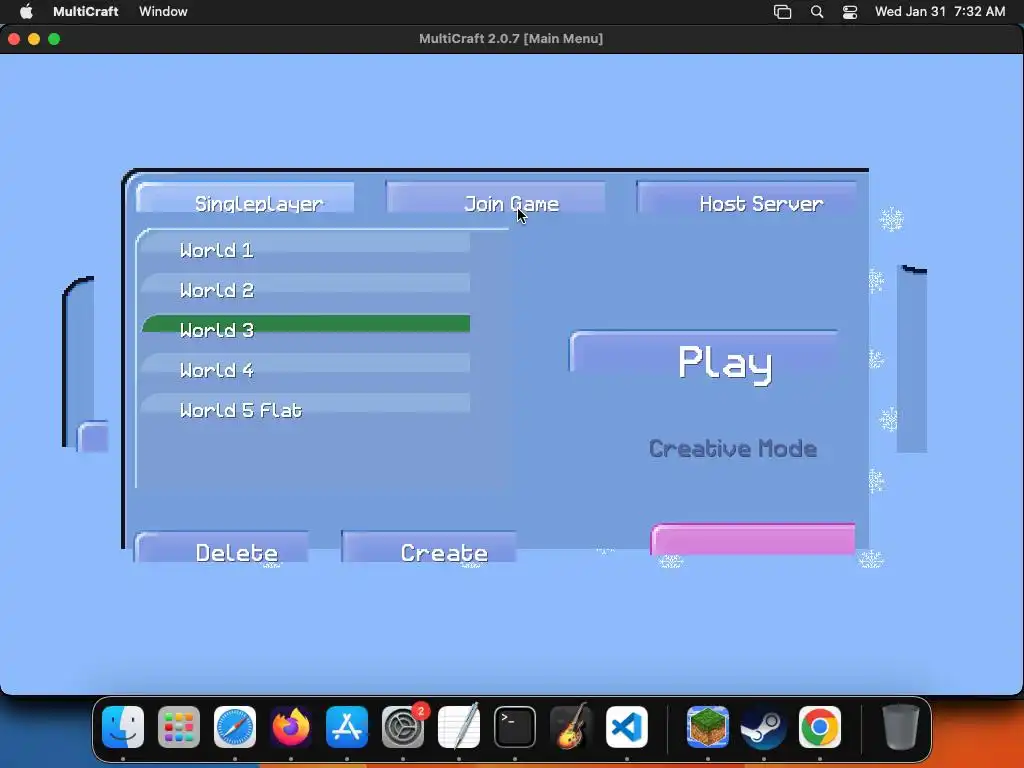1024x768 pixels.
Task: Switch to the Host Server tab
Action: click(x=746, y=197)
